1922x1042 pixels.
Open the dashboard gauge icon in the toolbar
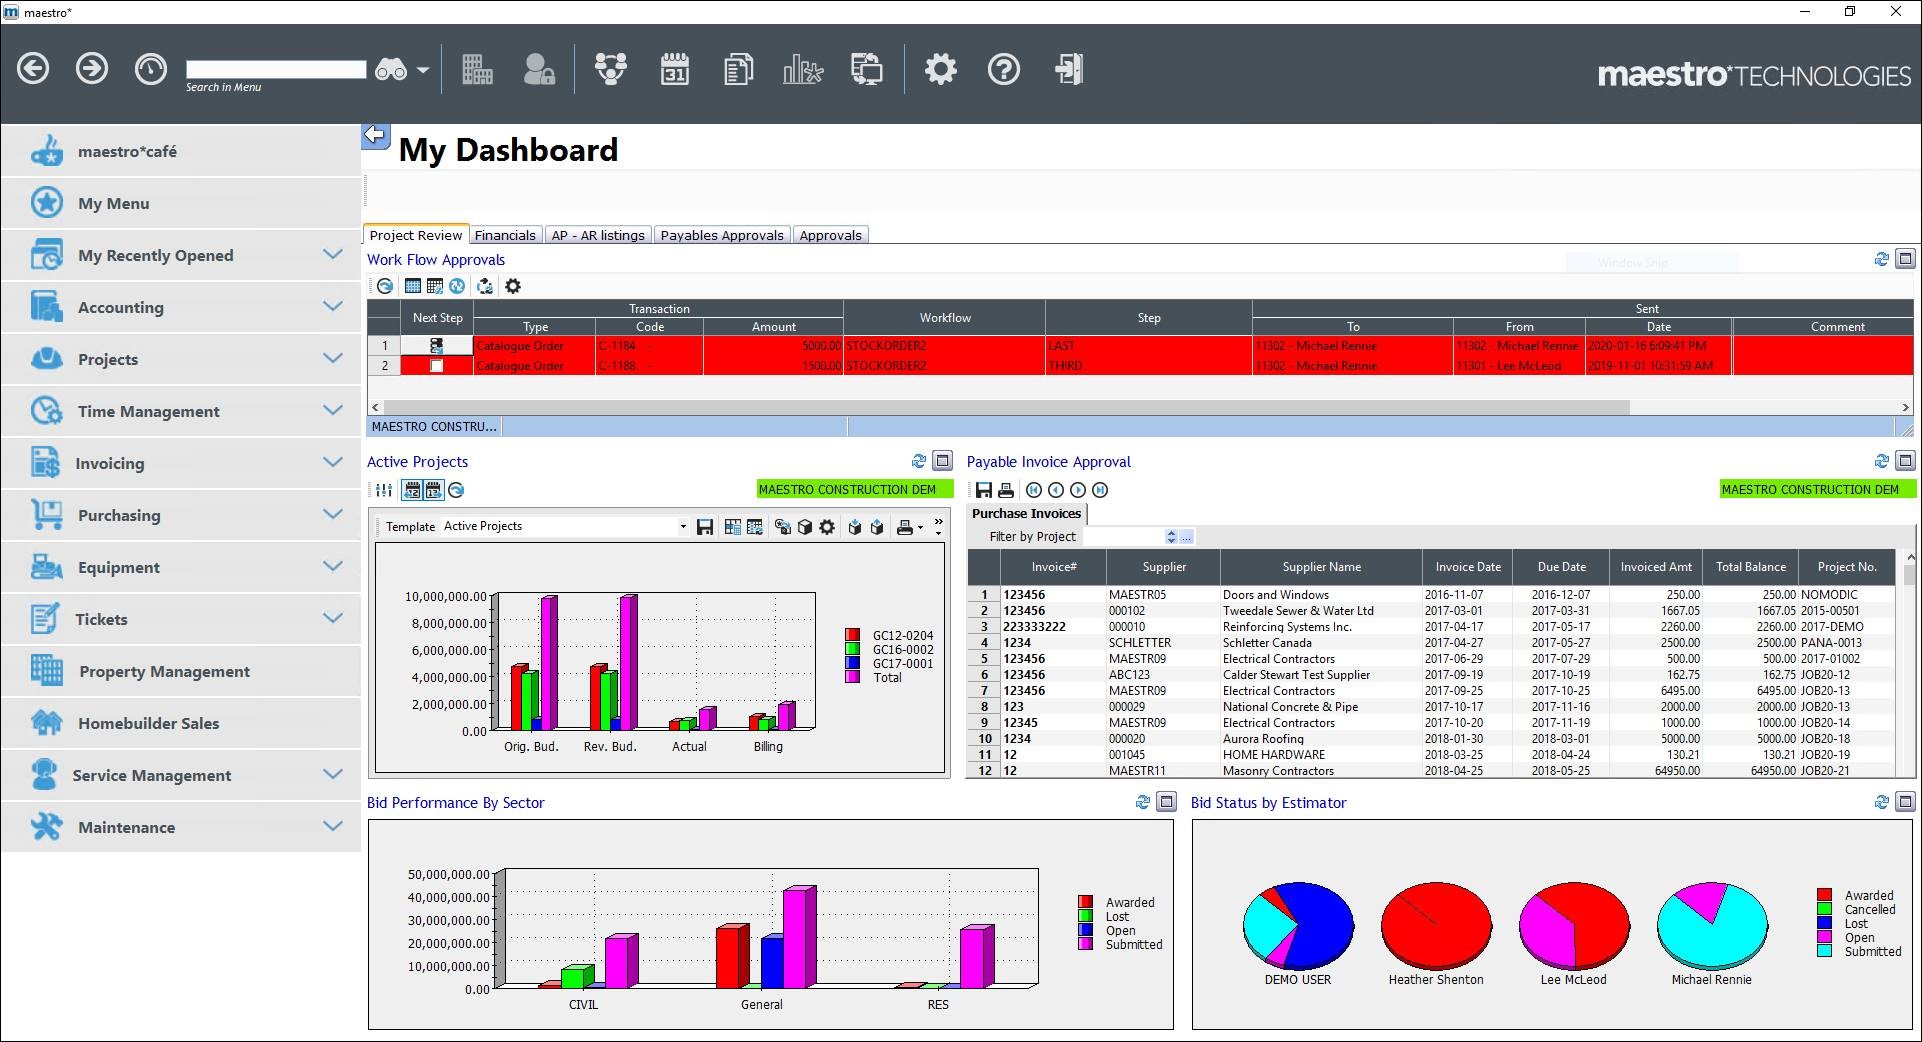(x=151, y=69)
